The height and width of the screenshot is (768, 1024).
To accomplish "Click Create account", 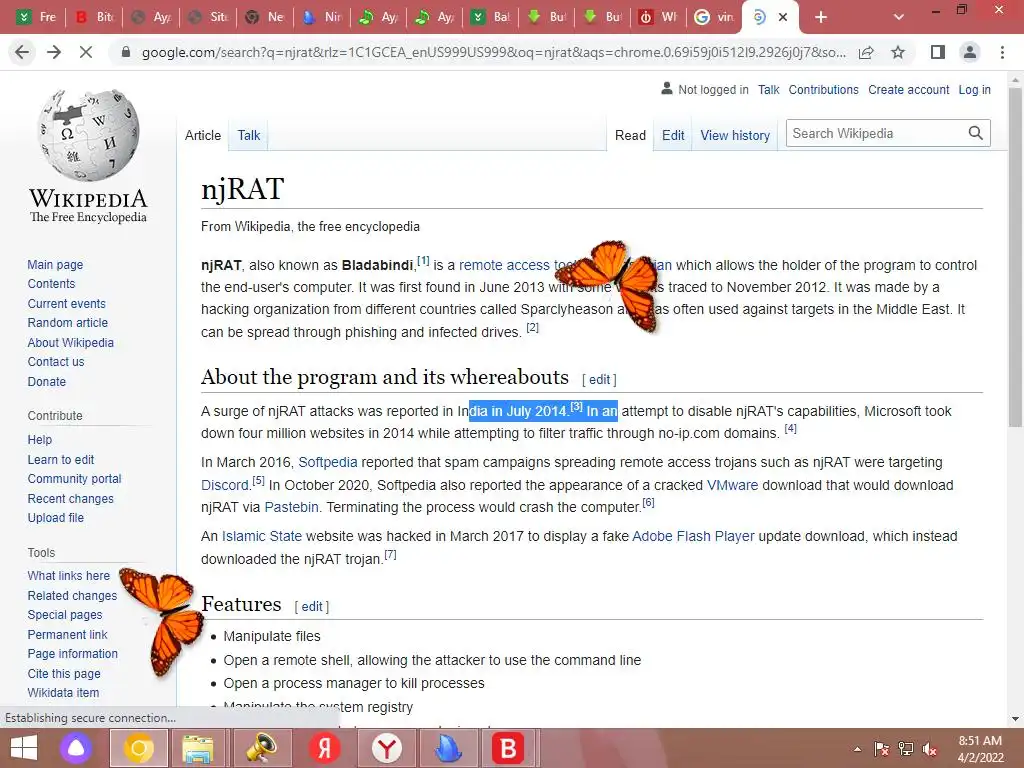I will [908, 89].
